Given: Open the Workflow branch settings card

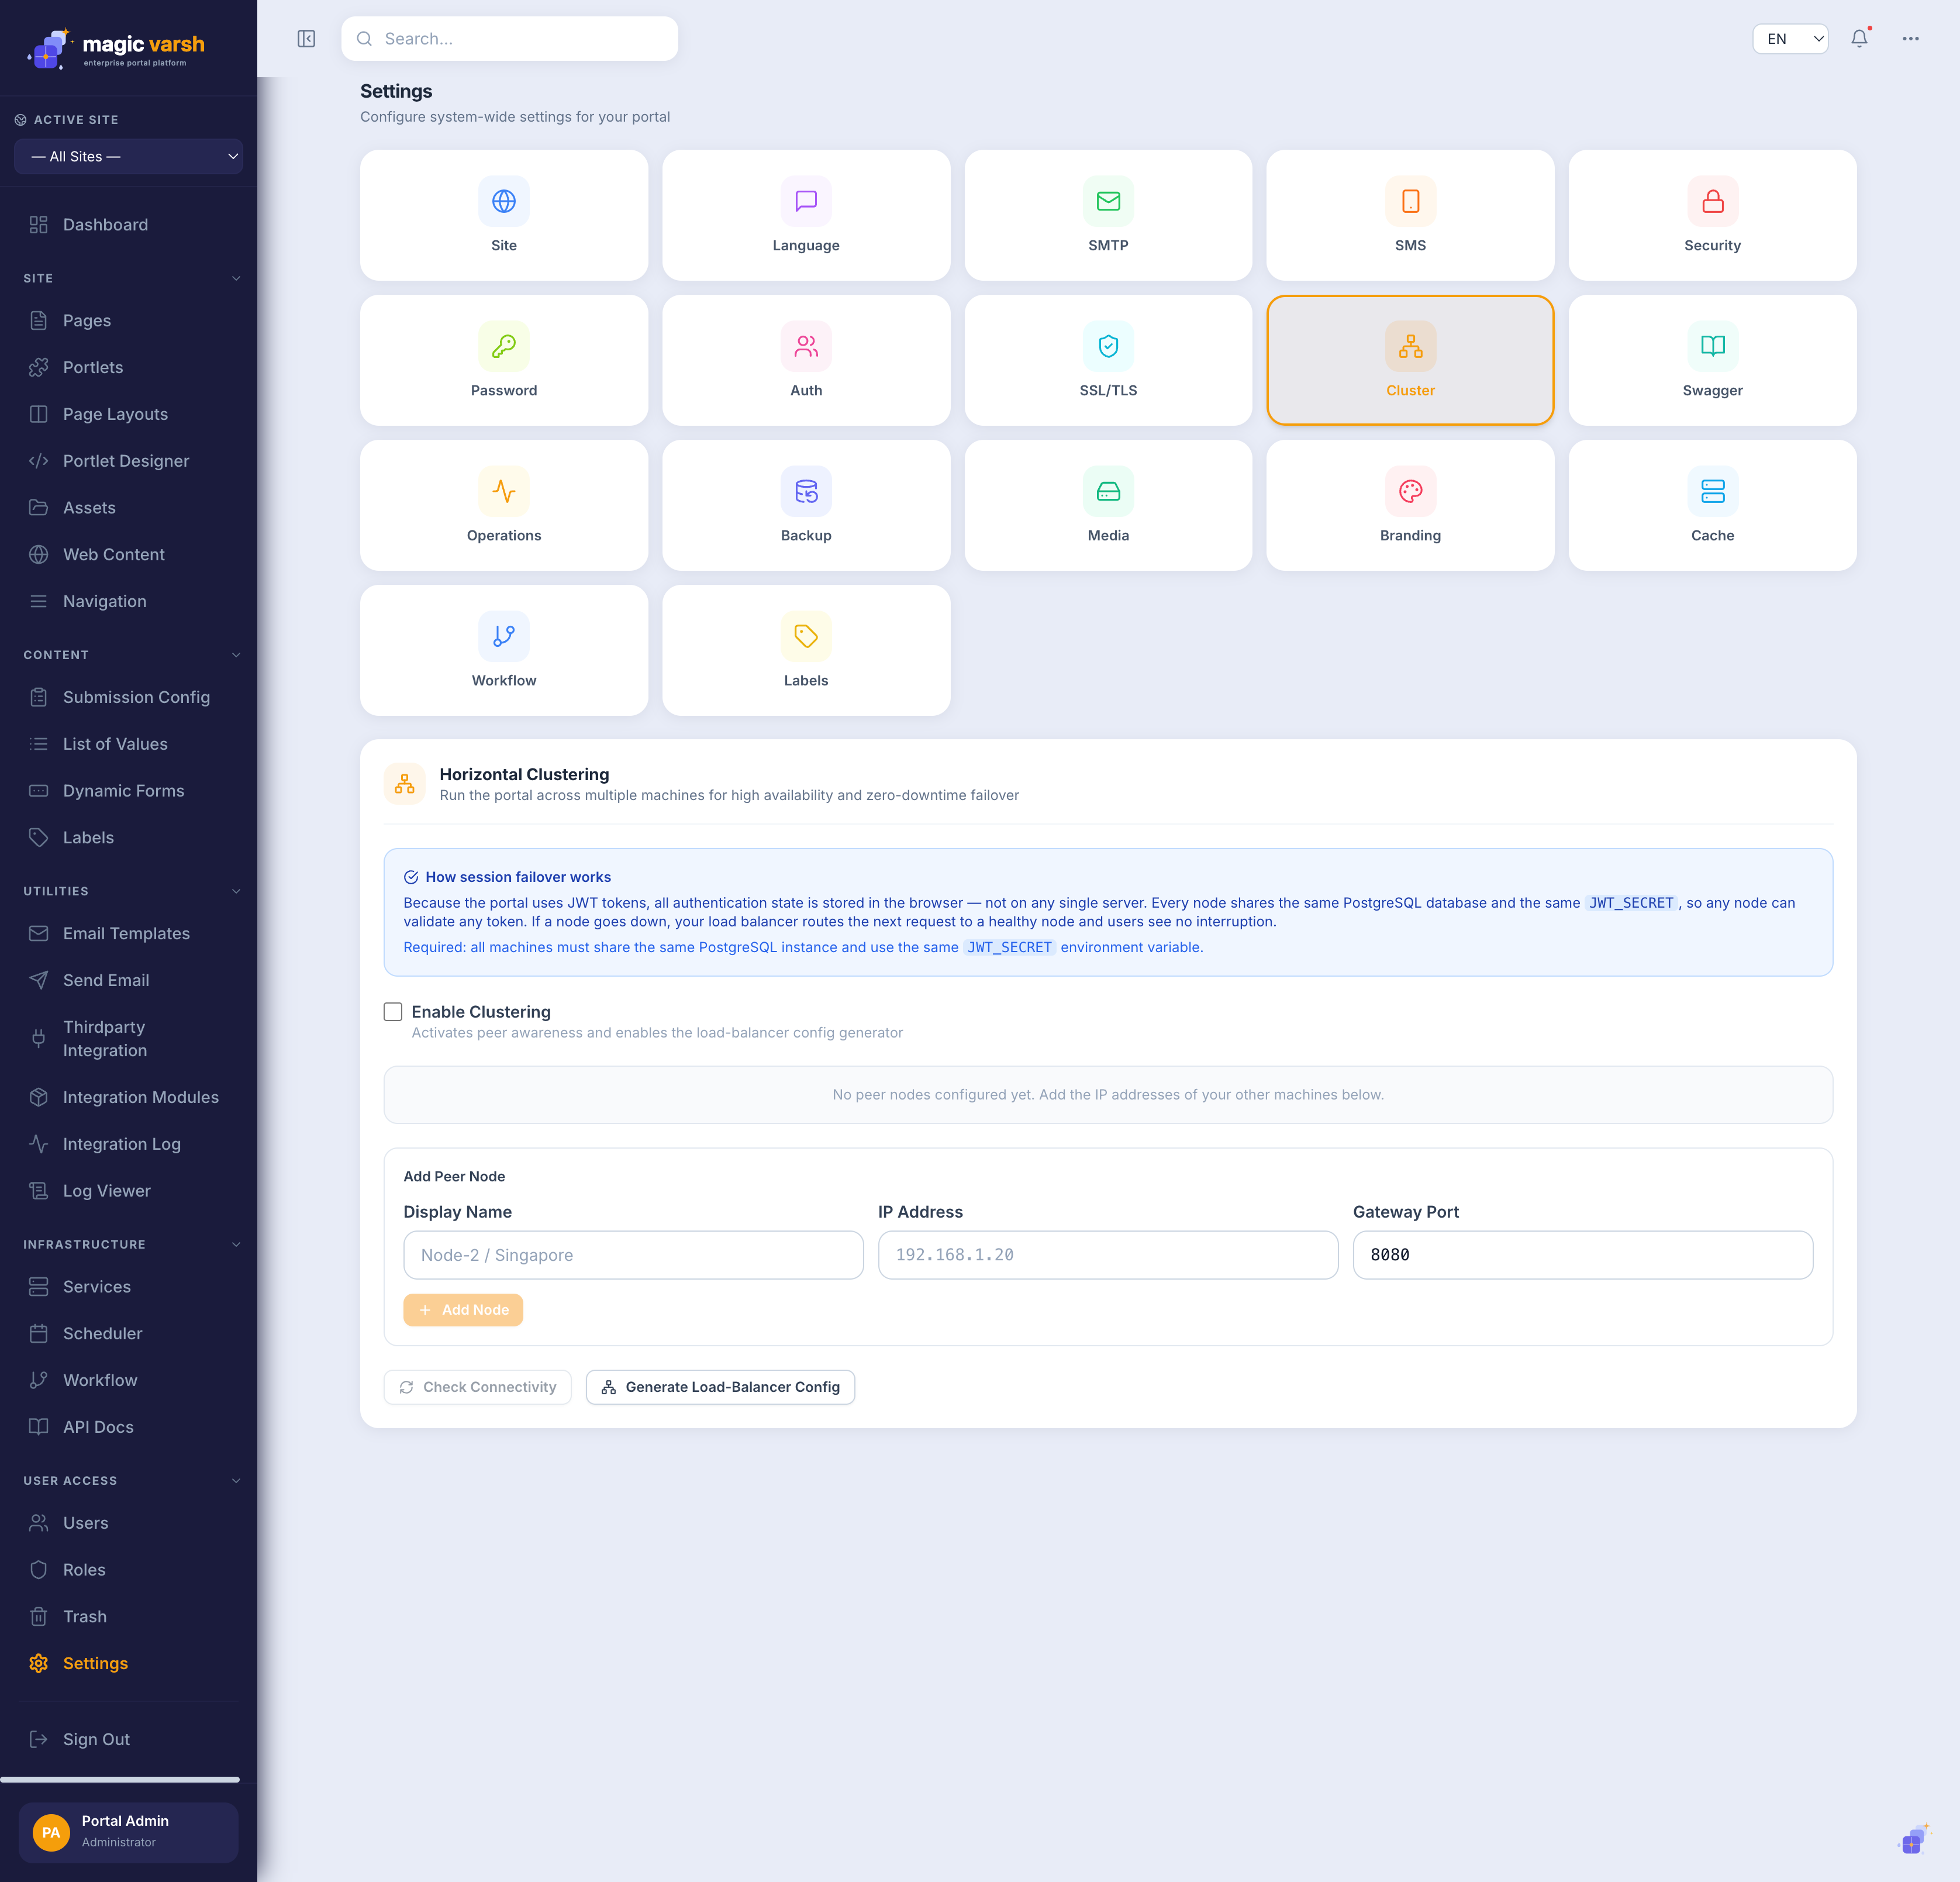Looking at the screenshot, I should (x=504, y=650).
